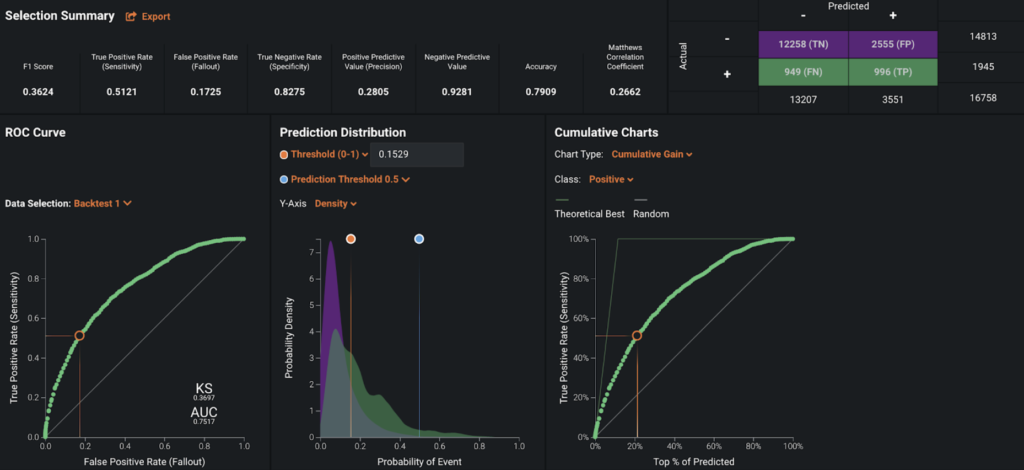Click the Negative Predictive Value 0.9281
The height and width of the screenshot is (470, 1024).
(457, 92)
